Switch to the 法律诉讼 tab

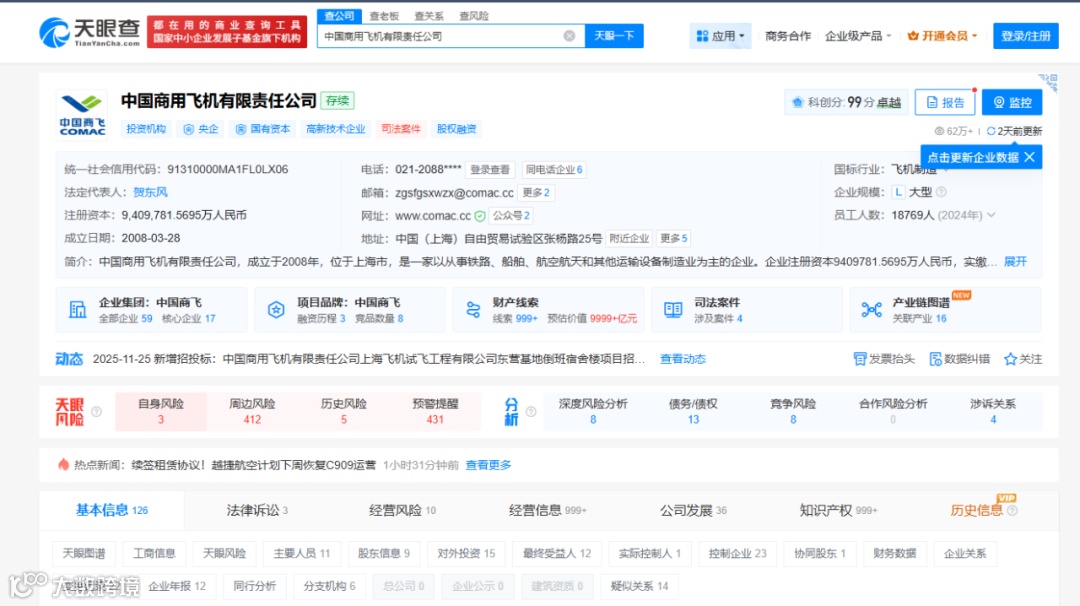pos(257,510)
